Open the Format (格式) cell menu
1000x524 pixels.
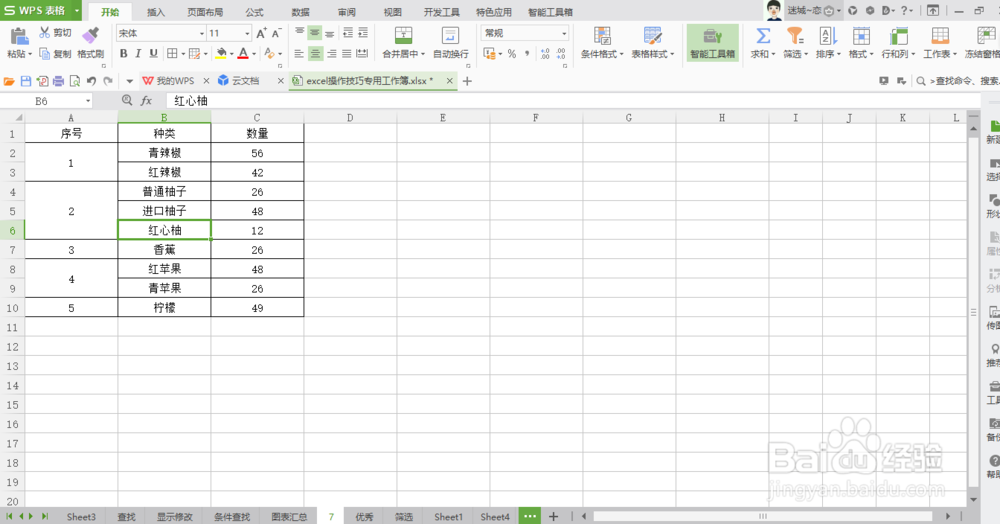coord(861,43)
